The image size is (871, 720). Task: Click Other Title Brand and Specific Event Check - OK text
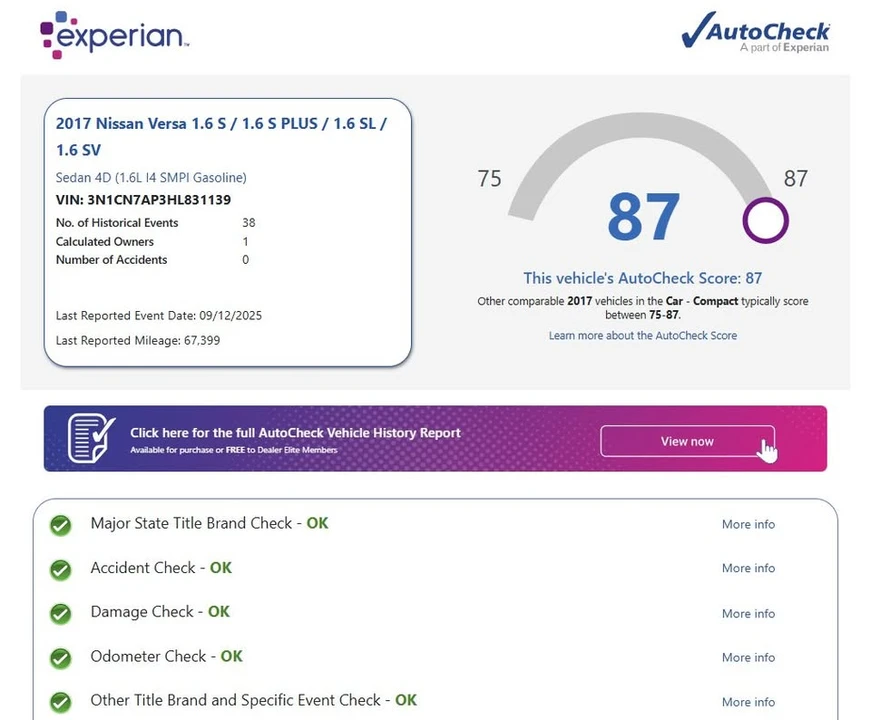(254, 700)
